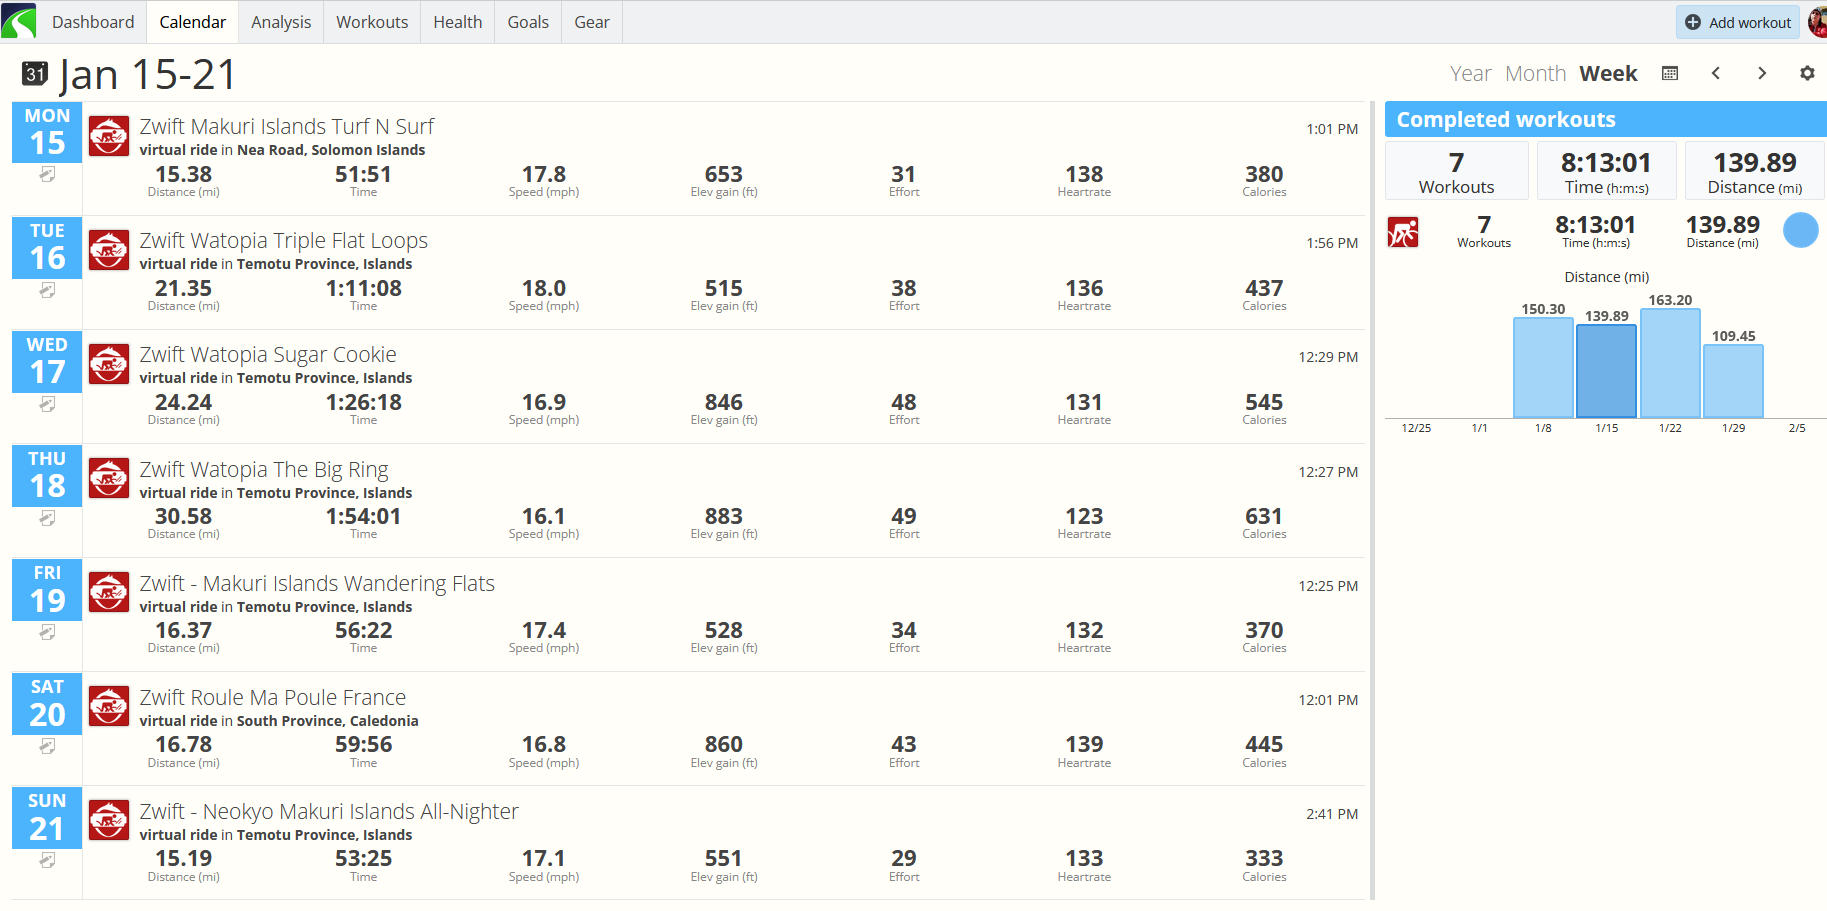Image resolution: width=1827 pixels, height=911 pixels.
Task: Click the green app logo icon
Action: pos(18,21)
